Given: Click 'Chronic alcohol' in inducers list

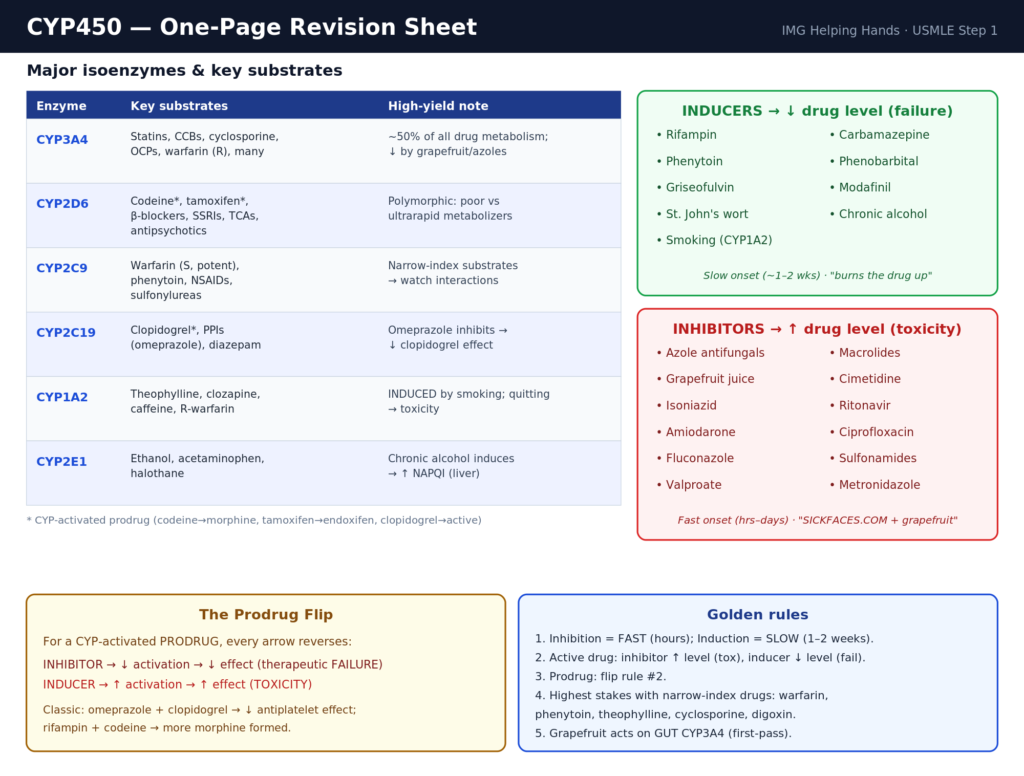Looking at the screenshot, I should click(878, 214).
